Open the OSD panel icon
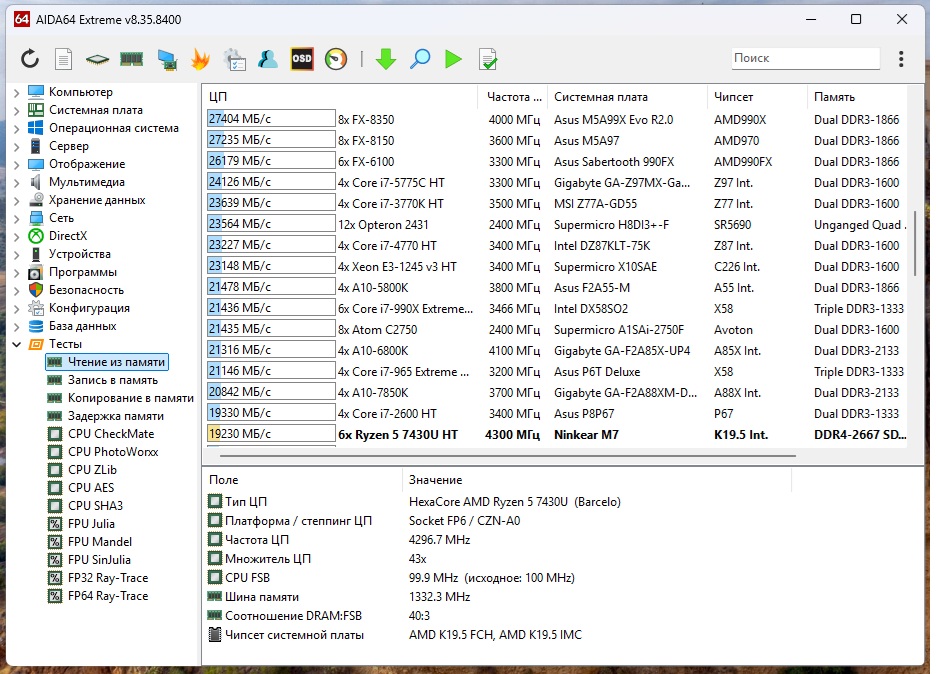936x674 pixels. pyautogui.click(x=302, y=59)
